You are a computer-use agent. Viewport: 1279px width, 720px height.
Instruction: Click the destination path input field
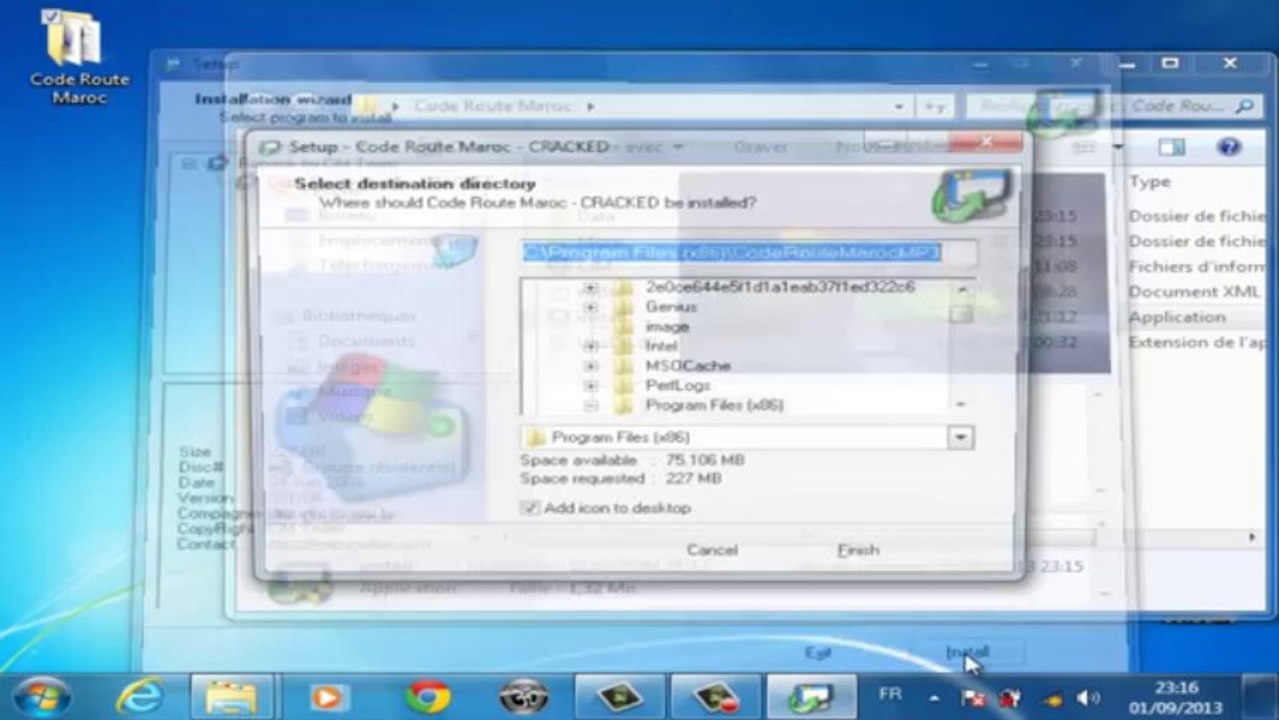747,253
